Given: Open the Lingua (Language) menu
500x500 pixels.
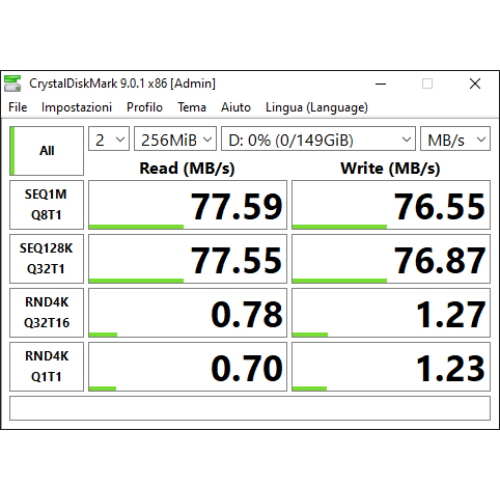Looking at the screenshot, I should pyautogui.click(x=317, y=107).
